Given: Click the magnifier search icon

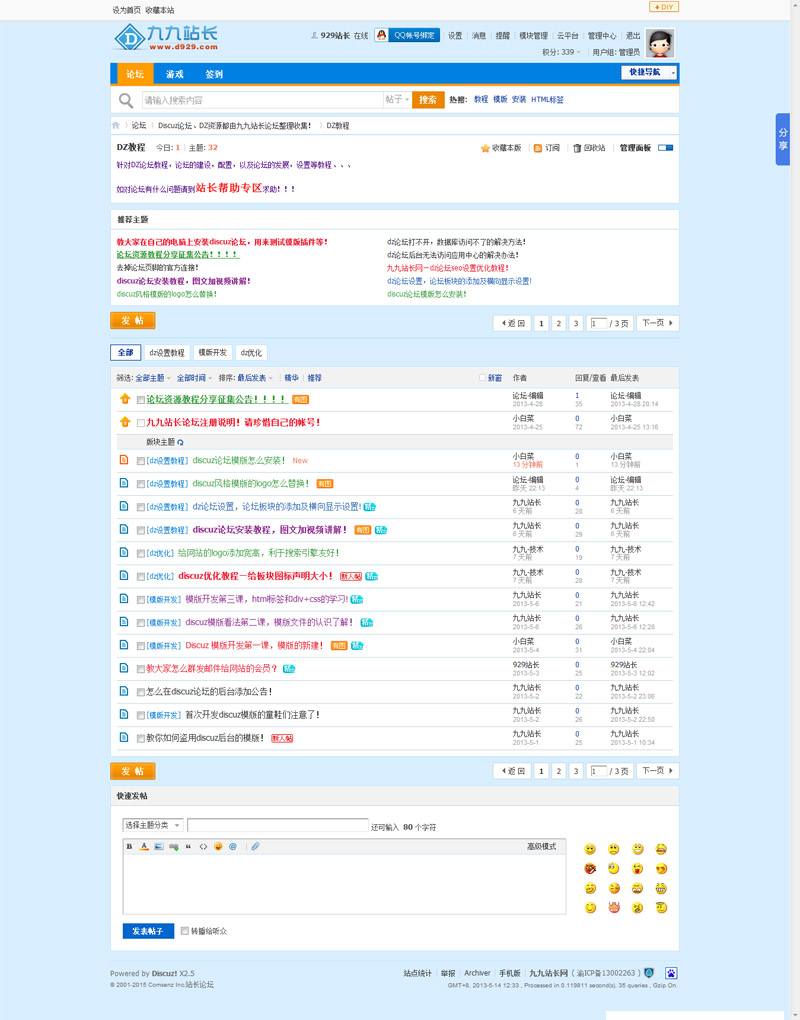Looking at the screenshot, I should 126,100.
